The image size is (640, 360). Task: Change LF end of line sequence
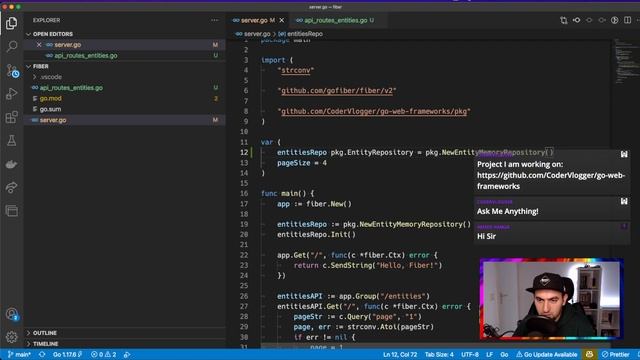489,354
